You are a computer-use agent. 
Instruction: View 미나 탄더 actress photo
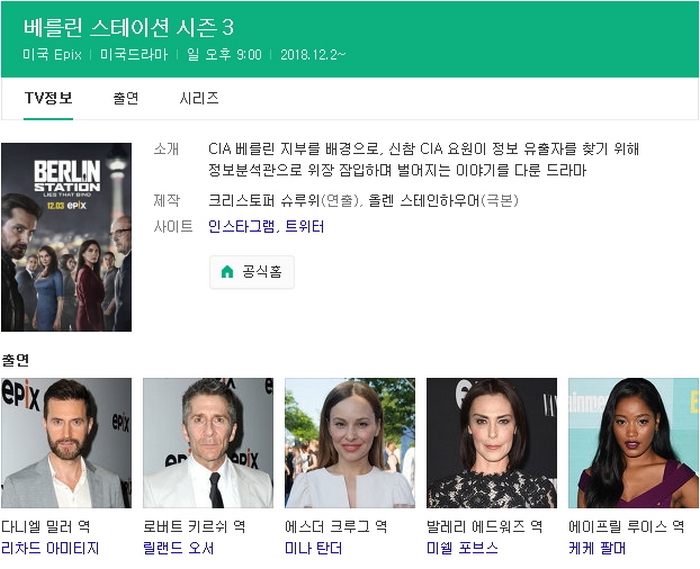pyautogui.click(x=350, y=443)
